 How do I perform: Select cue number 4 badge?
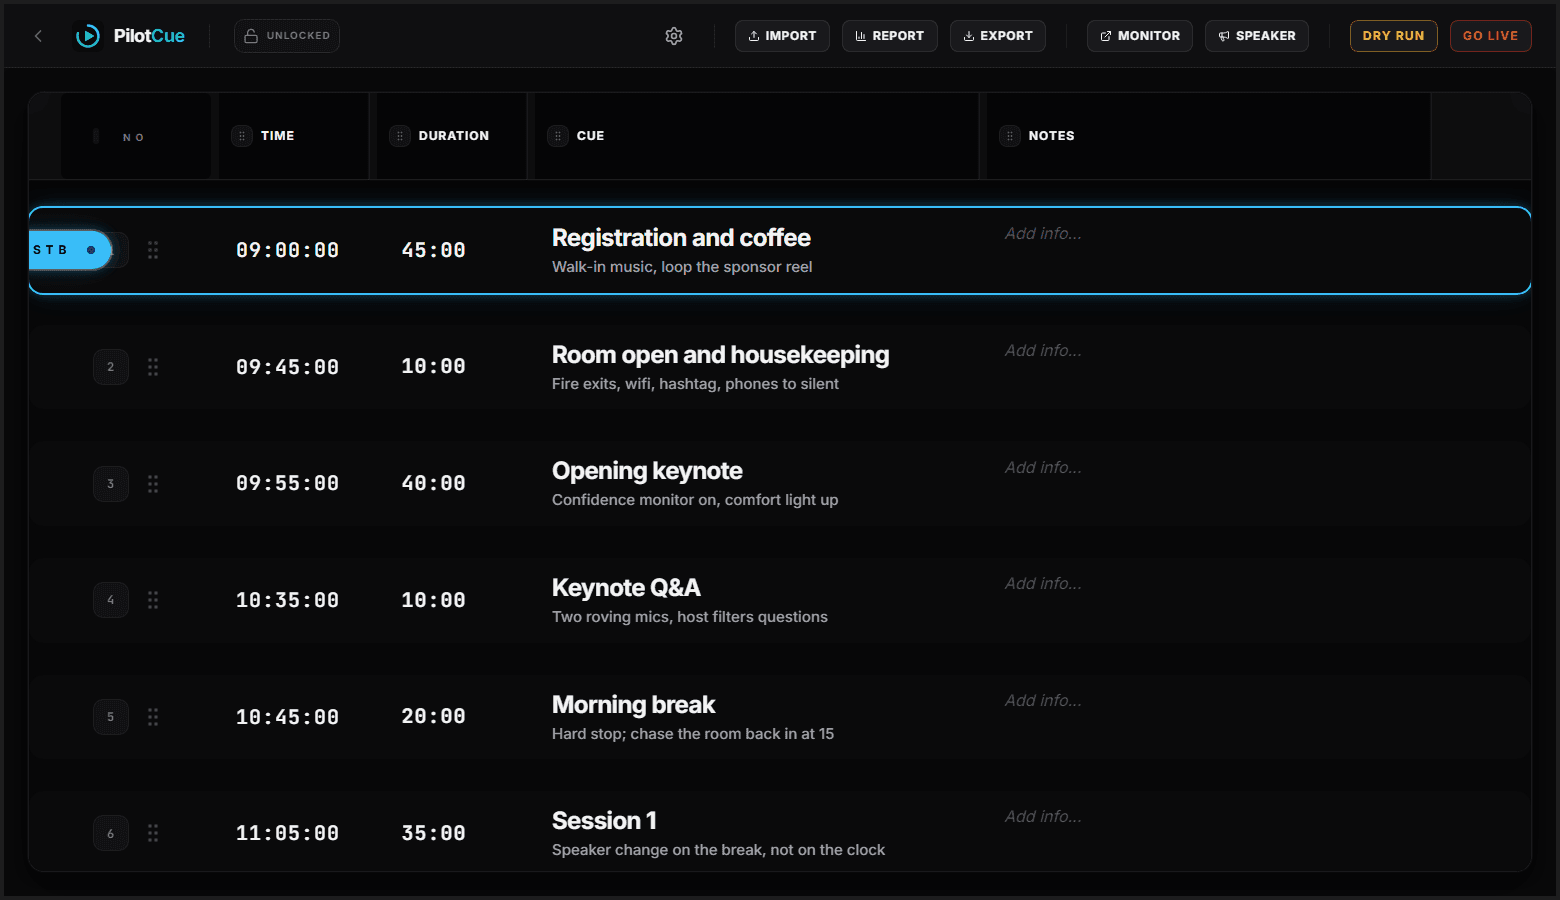111,600
